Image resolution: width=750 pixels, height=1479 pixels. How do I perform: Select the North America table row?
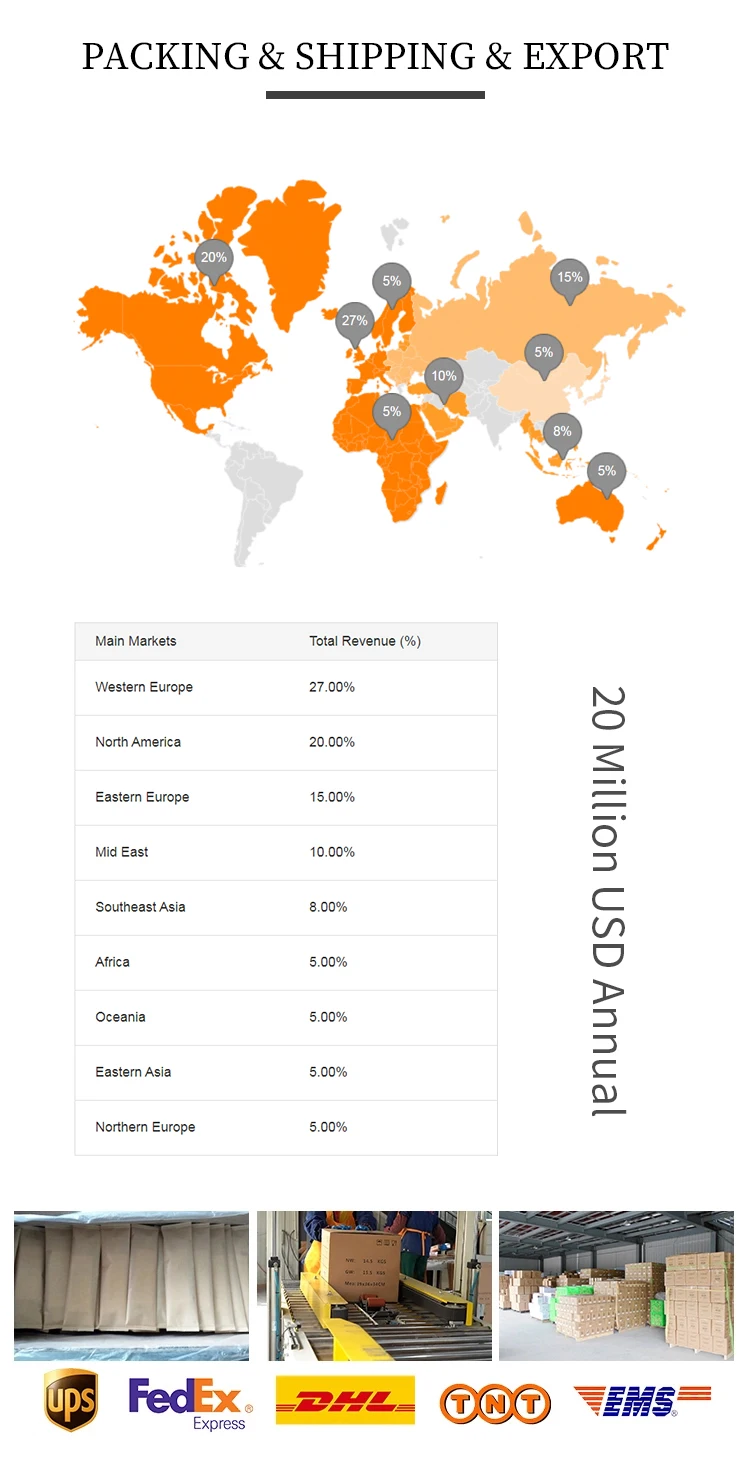(286, 742)
